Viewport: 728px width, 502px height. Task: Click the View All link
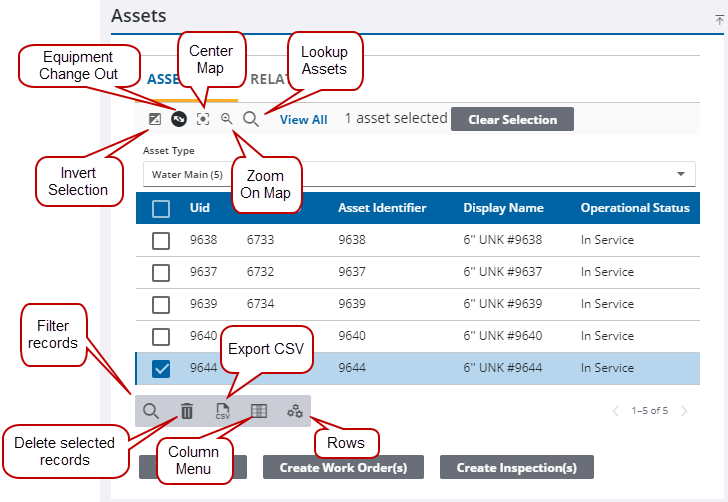click(x=303, y=120)
